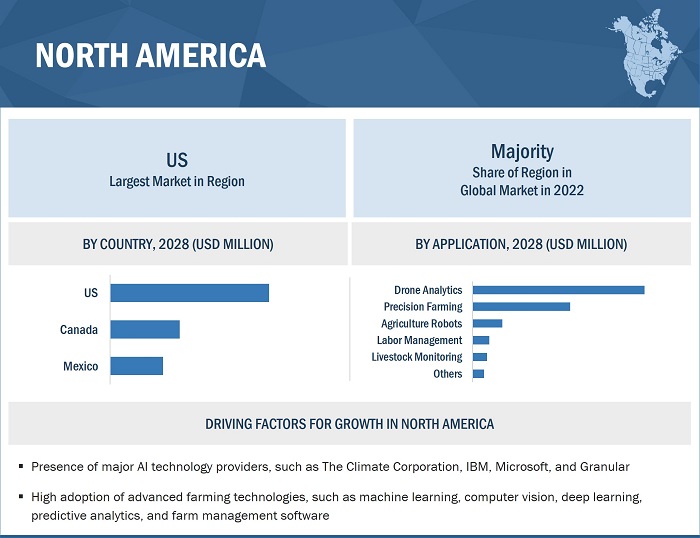Click the bullet about major AI technology providers
700x538 pixels.
330,466
